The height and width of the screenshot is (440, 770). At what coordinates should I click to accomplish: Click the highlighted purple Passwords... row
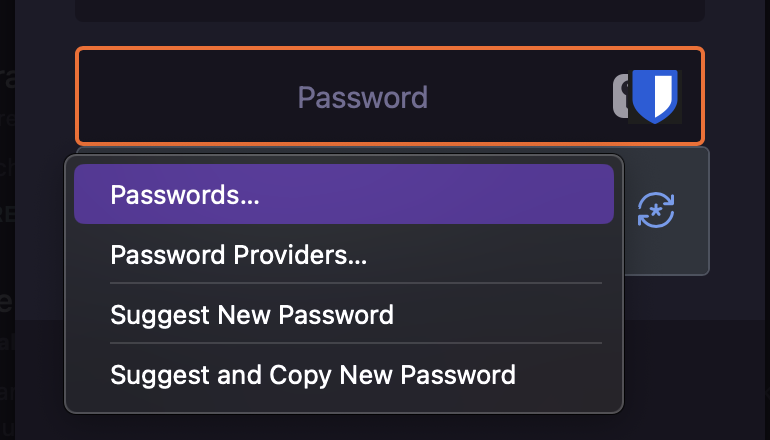(343, 194)
